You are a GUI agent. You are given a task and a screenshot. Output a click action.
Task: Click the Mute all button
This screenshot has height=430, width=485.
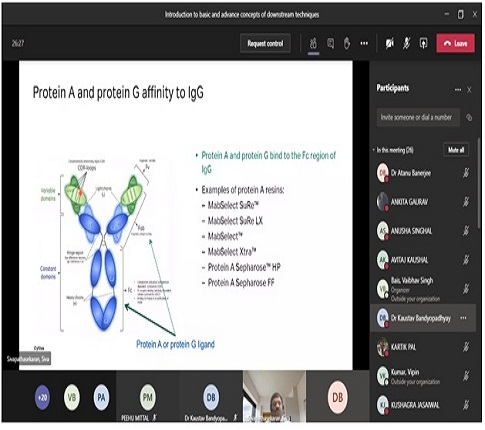point(456,150)
